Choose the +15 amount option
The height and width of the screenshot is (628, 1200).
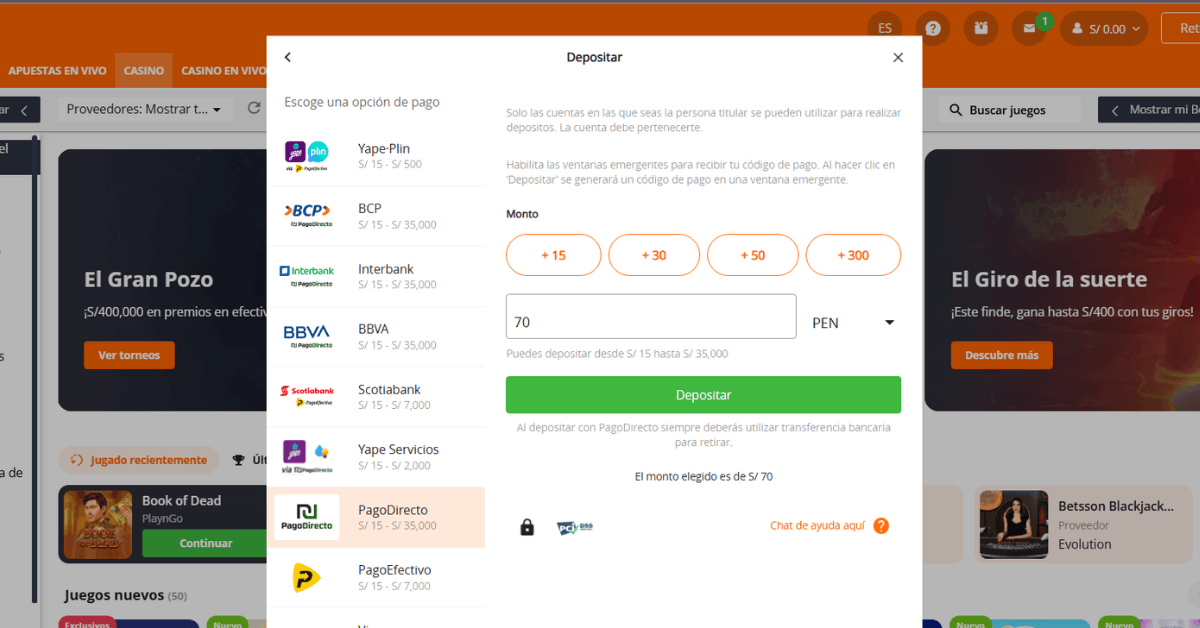(x=553, y=255)
